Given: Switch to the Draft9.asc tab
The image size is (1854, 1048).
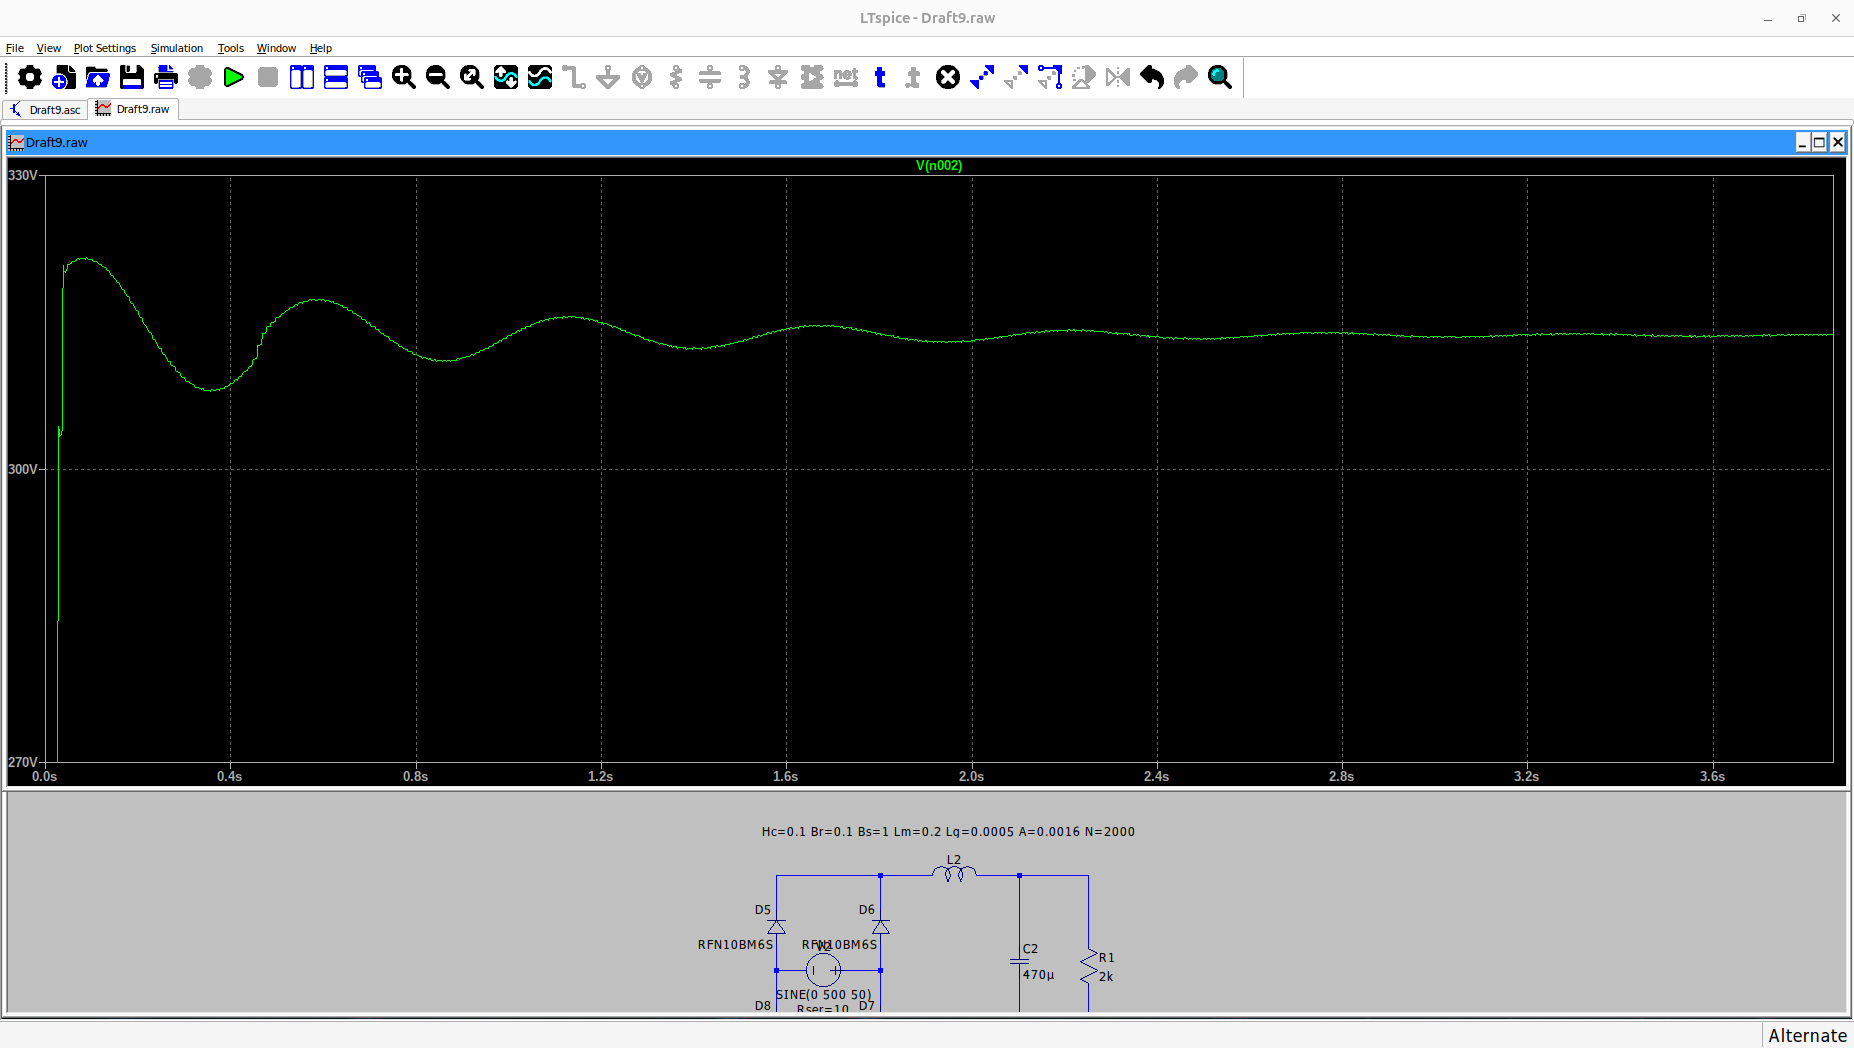Looking at the screenshot, I should (x=46, y=109).
